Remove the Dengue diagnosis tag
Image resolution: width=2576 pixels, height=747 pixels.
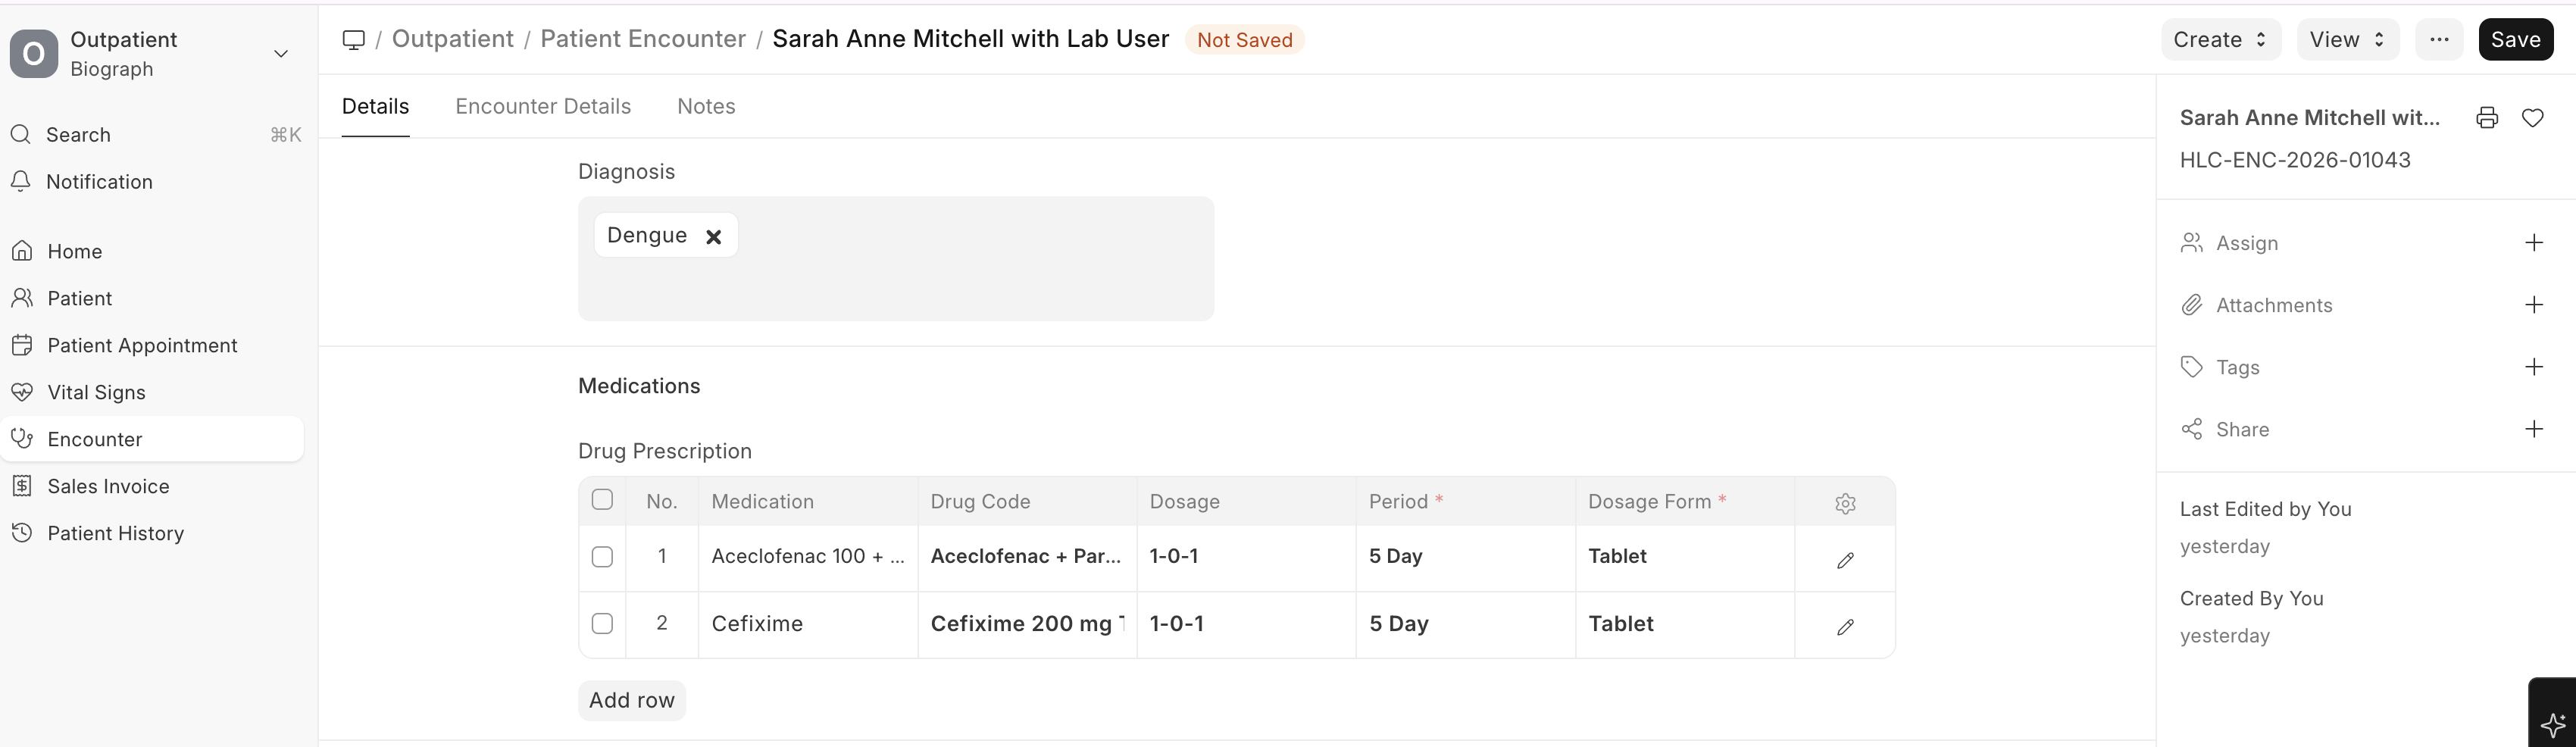[x=715, y=236]
